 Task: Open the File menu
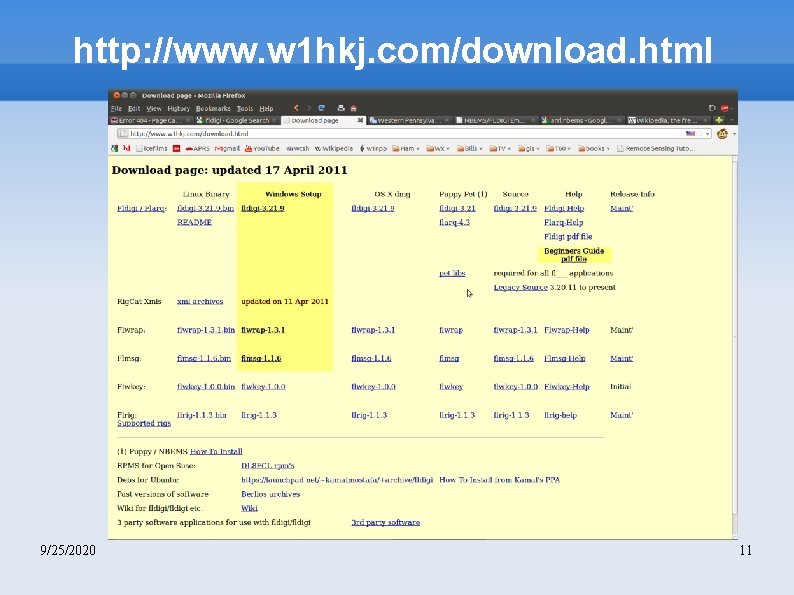[116, 108]
